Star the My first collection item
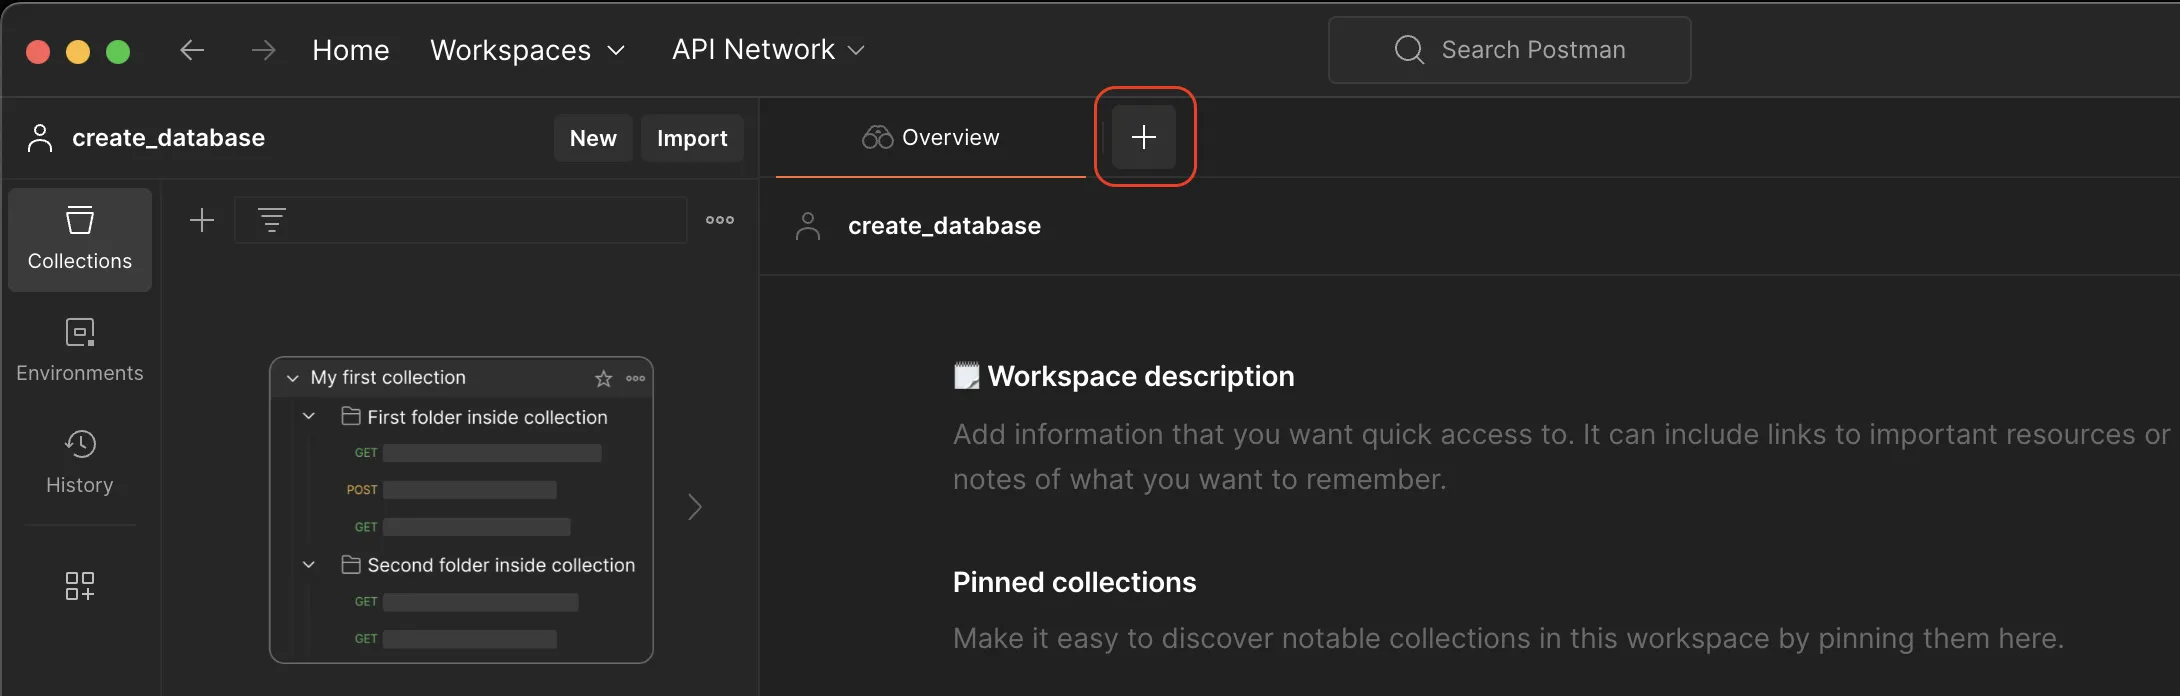The width and height of the screenshot is (2180, 696). point(603,378)
